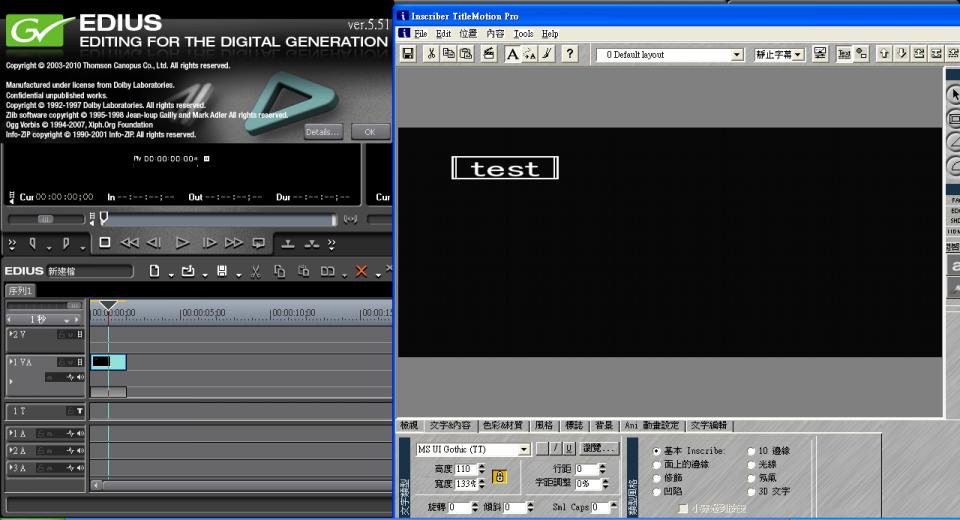Image resolution: width=960 pixels, height=520 pixels.
Task: Open the MS UI Gothic font dropdown
Action: (524, 450)
